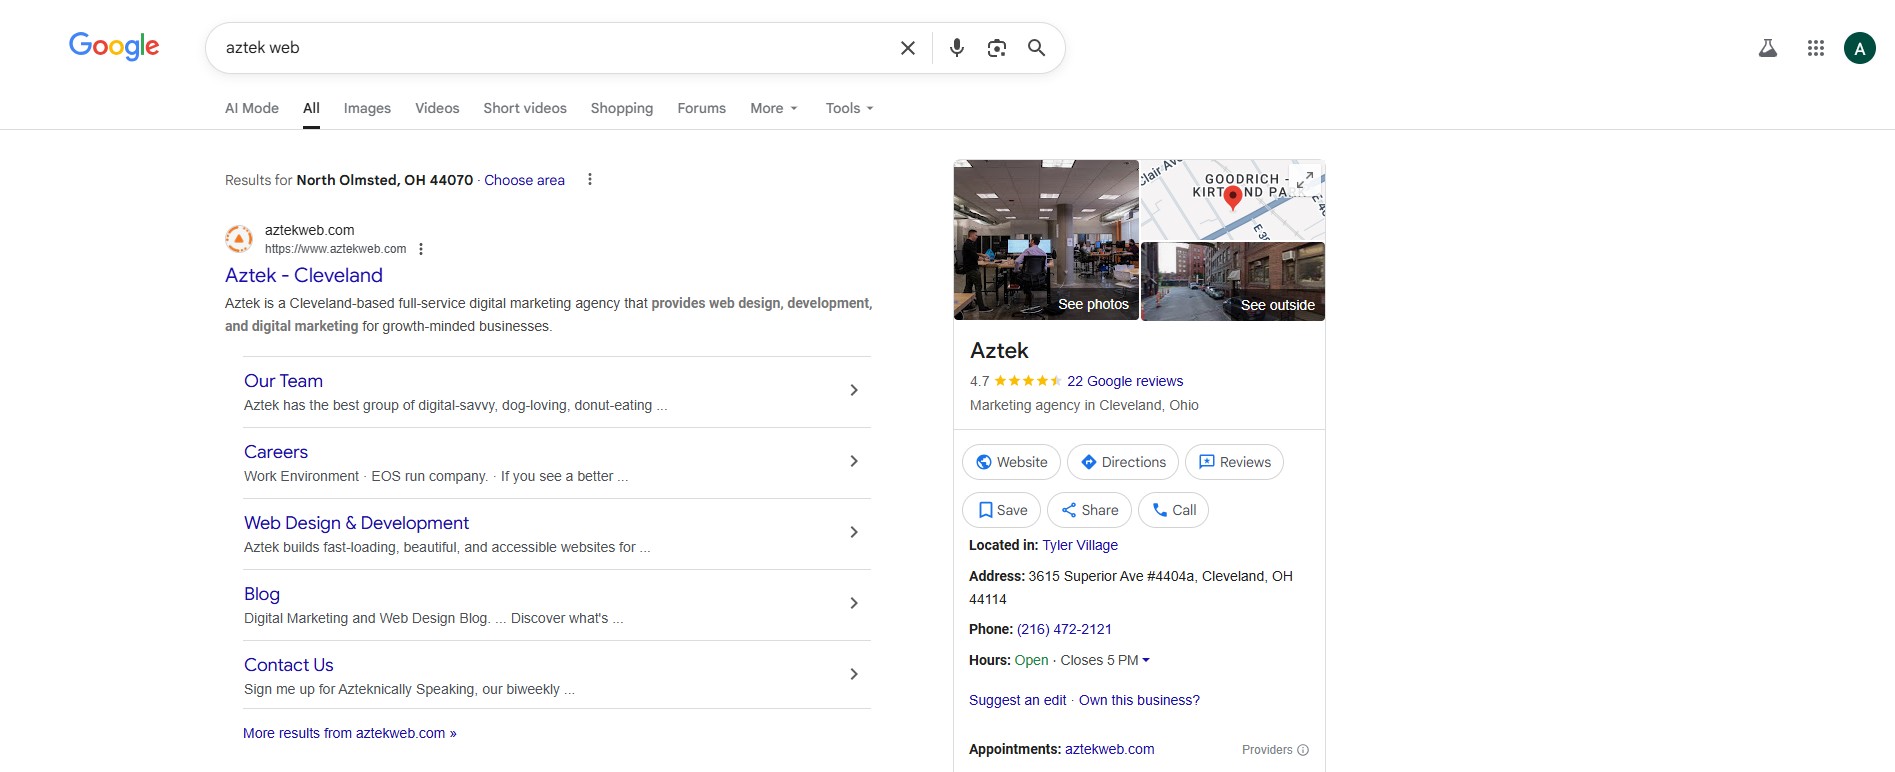Open the Tools dropdown
The image size is (1895, 772).
[x=849, y=108]
